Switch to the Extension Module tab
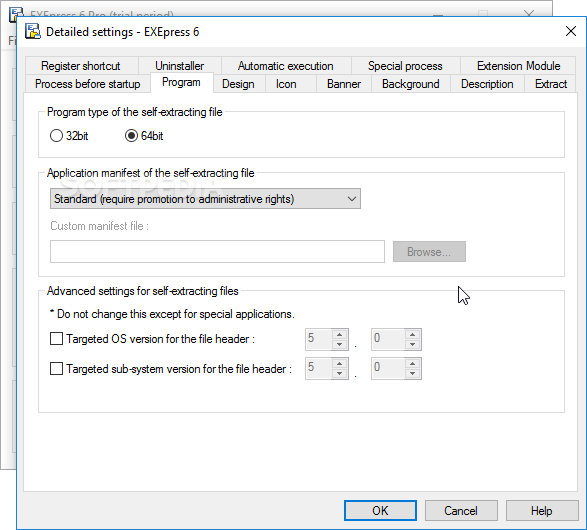This screenshot has height=530, width=587. point(518,66)
